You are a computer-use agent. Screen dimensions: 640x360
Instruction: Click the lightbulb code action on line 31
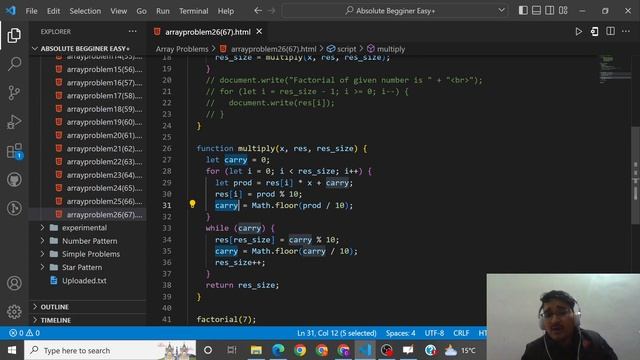point(192,204)
